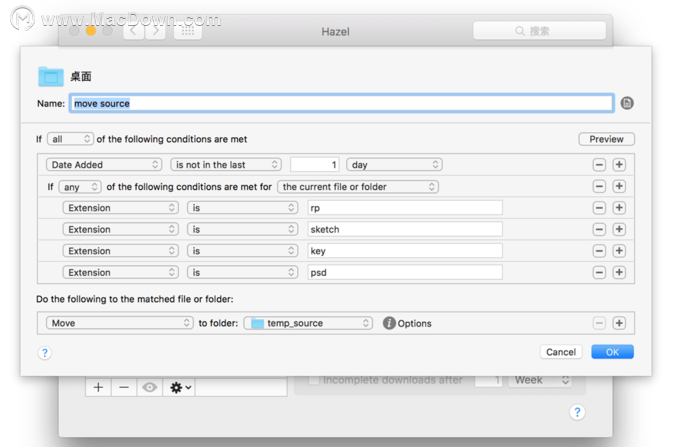The width and height of the screenshot is (677, 447).
Task: Add a condition after the 'rp' row
Action: [x=619, y=208]
